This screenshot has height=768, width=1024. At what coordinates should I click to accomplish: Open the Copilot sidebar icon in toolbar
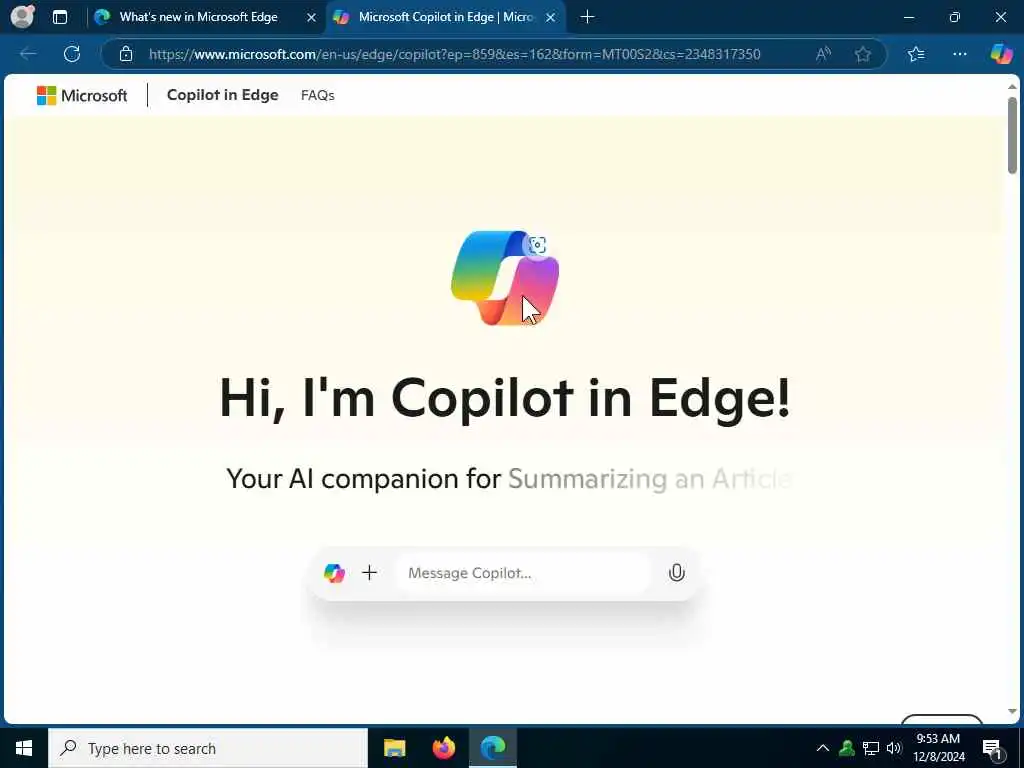coord(1000,54)
